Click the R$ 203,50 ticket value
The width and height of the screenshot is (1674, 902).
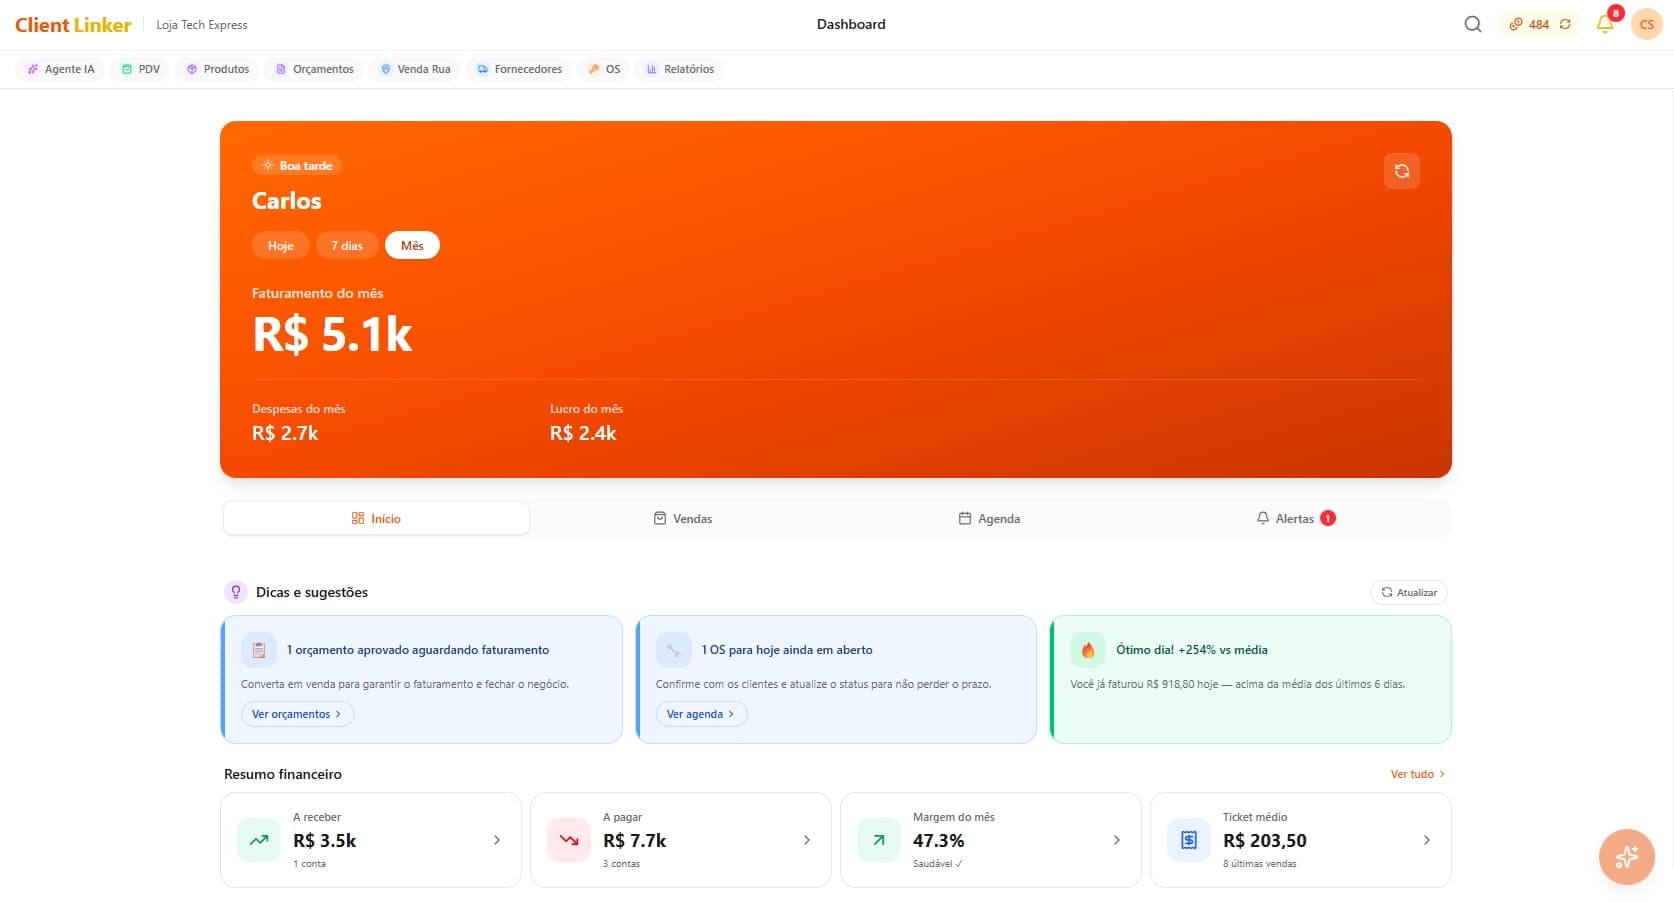(x=1265, y=841)
